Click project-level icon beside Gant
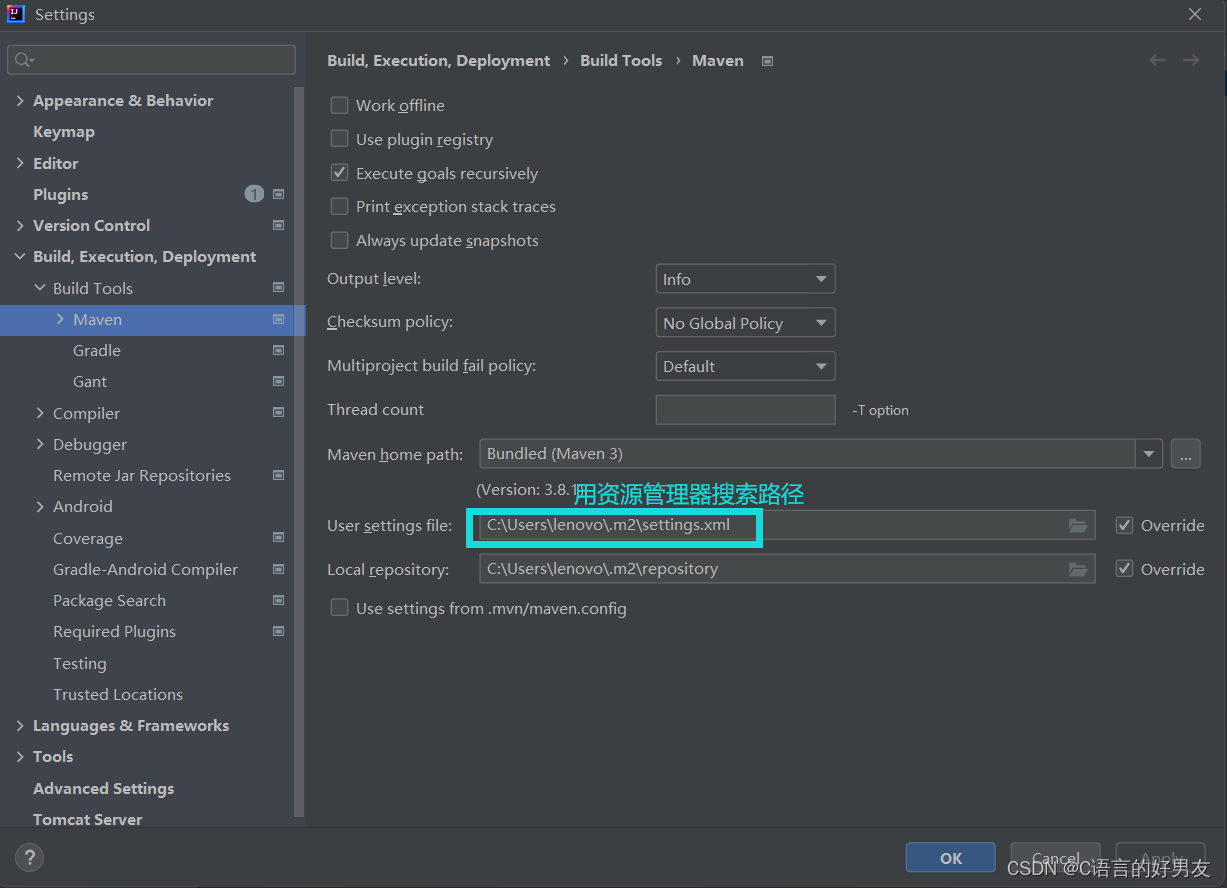This screenshot has width=1227, height=888. [x=279, y=381]
